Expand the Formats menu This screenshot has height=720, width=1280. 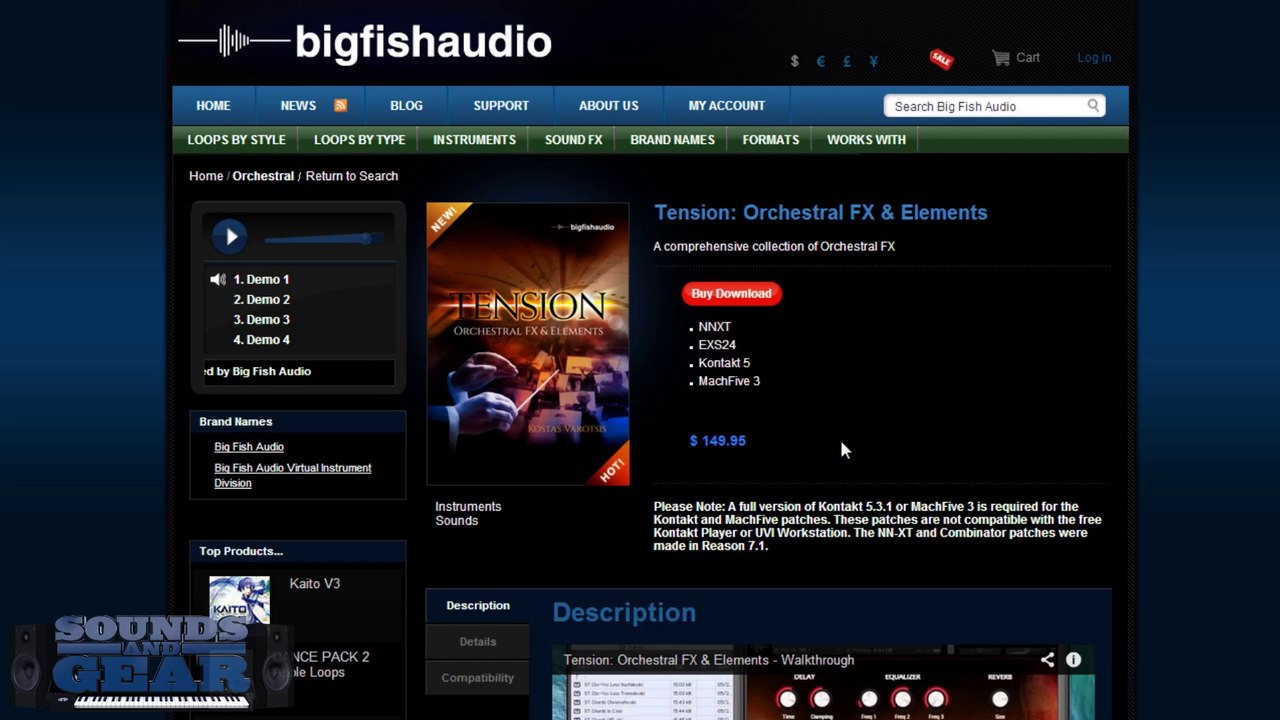770,139
